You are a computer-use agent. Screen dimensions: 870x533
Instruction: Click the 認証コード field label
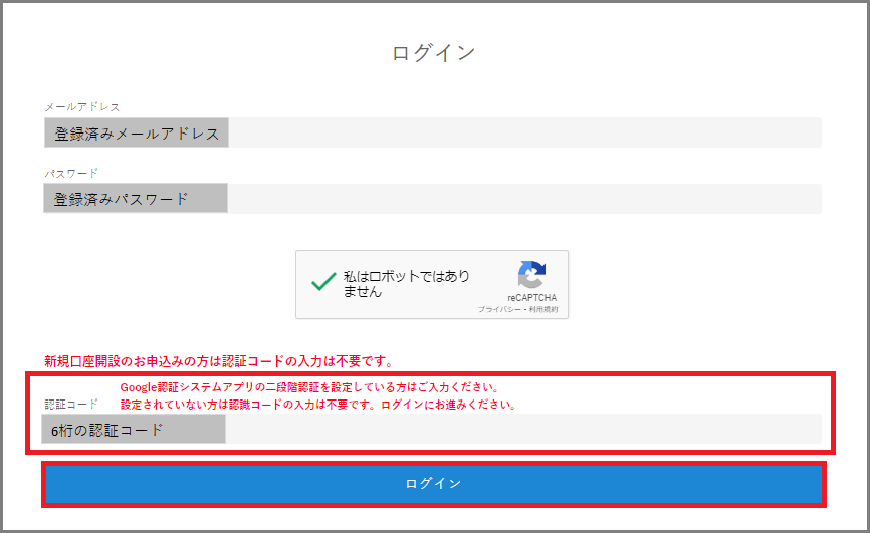pyautogui.click(x=71, y=404)
